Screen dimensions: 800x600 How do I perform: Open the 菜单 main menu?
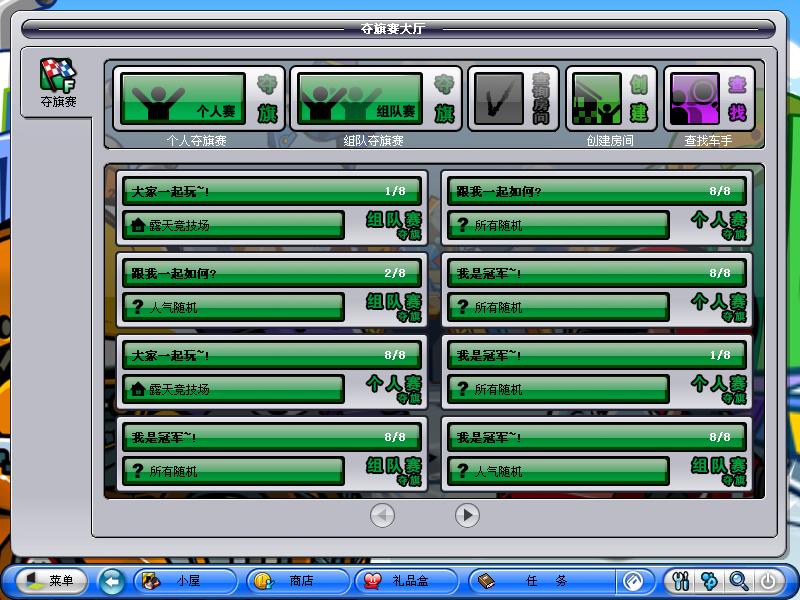click(50, 580)
